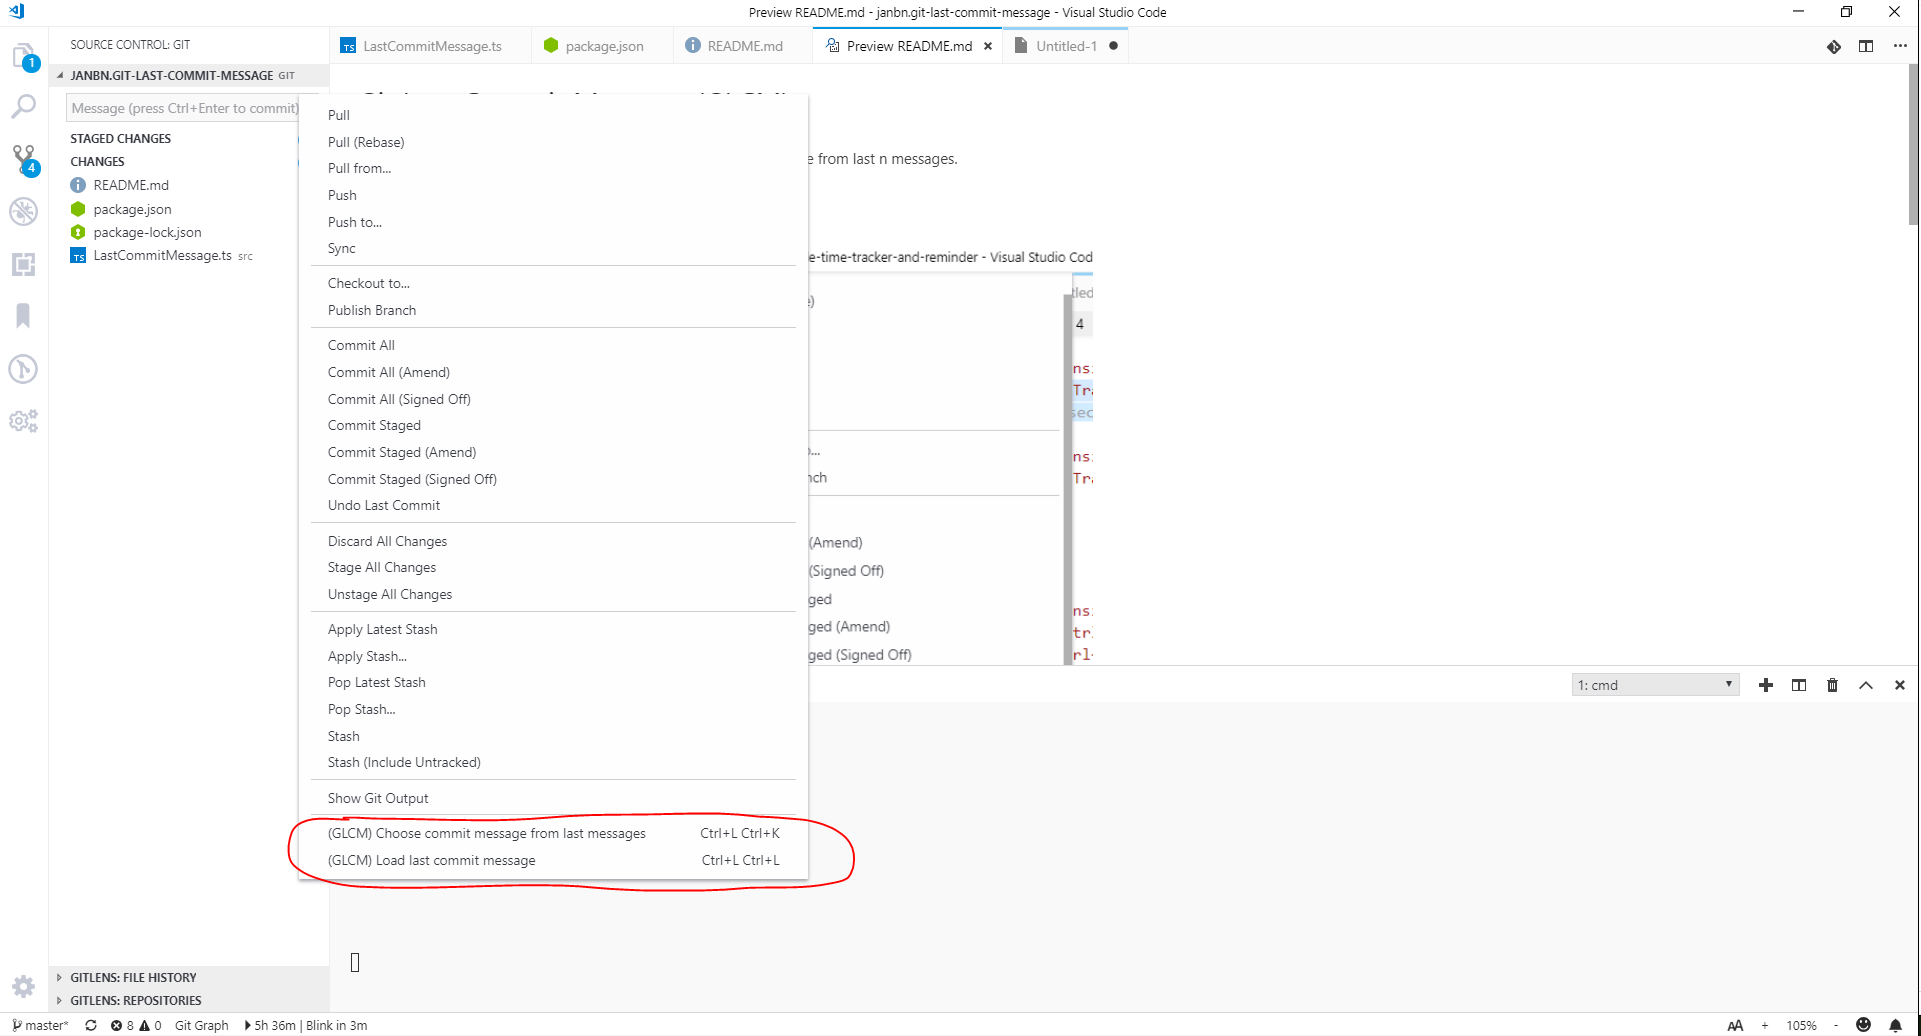Select Discard All Changes
Screen dimensions: 1921x1036
[x=553, y=541]
